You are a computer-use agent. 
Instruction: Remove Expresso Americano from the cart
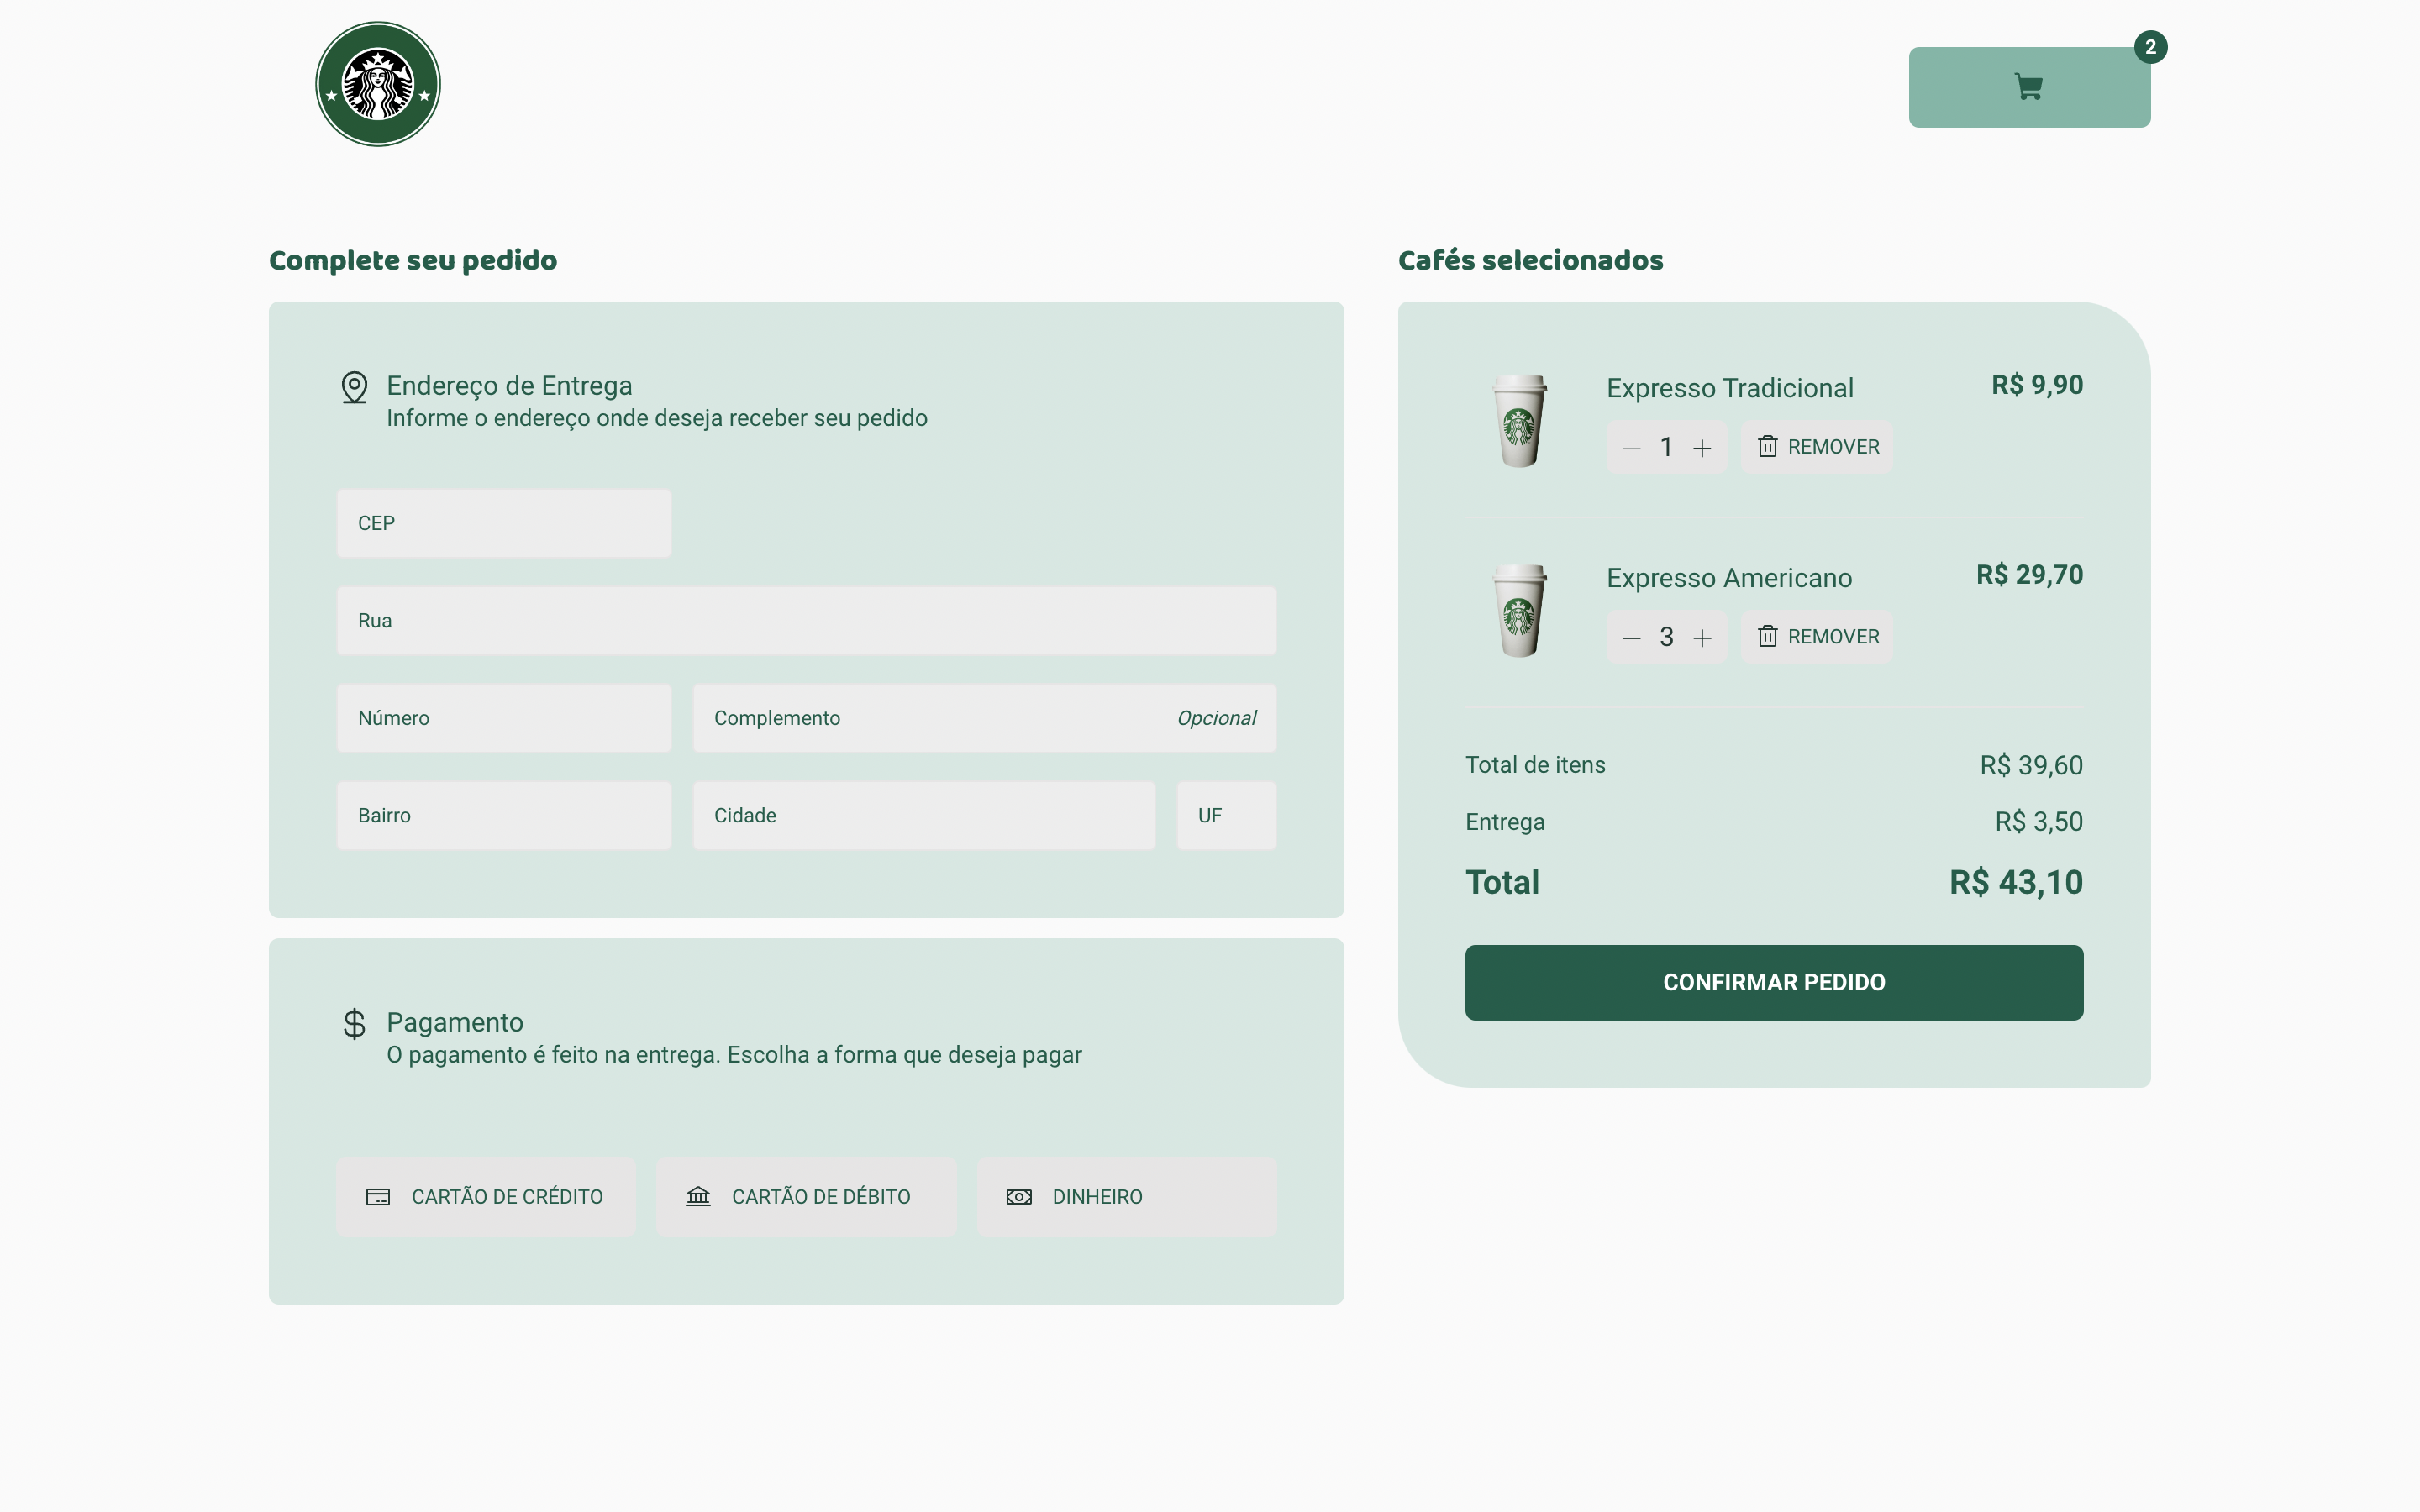point(1817,637)
